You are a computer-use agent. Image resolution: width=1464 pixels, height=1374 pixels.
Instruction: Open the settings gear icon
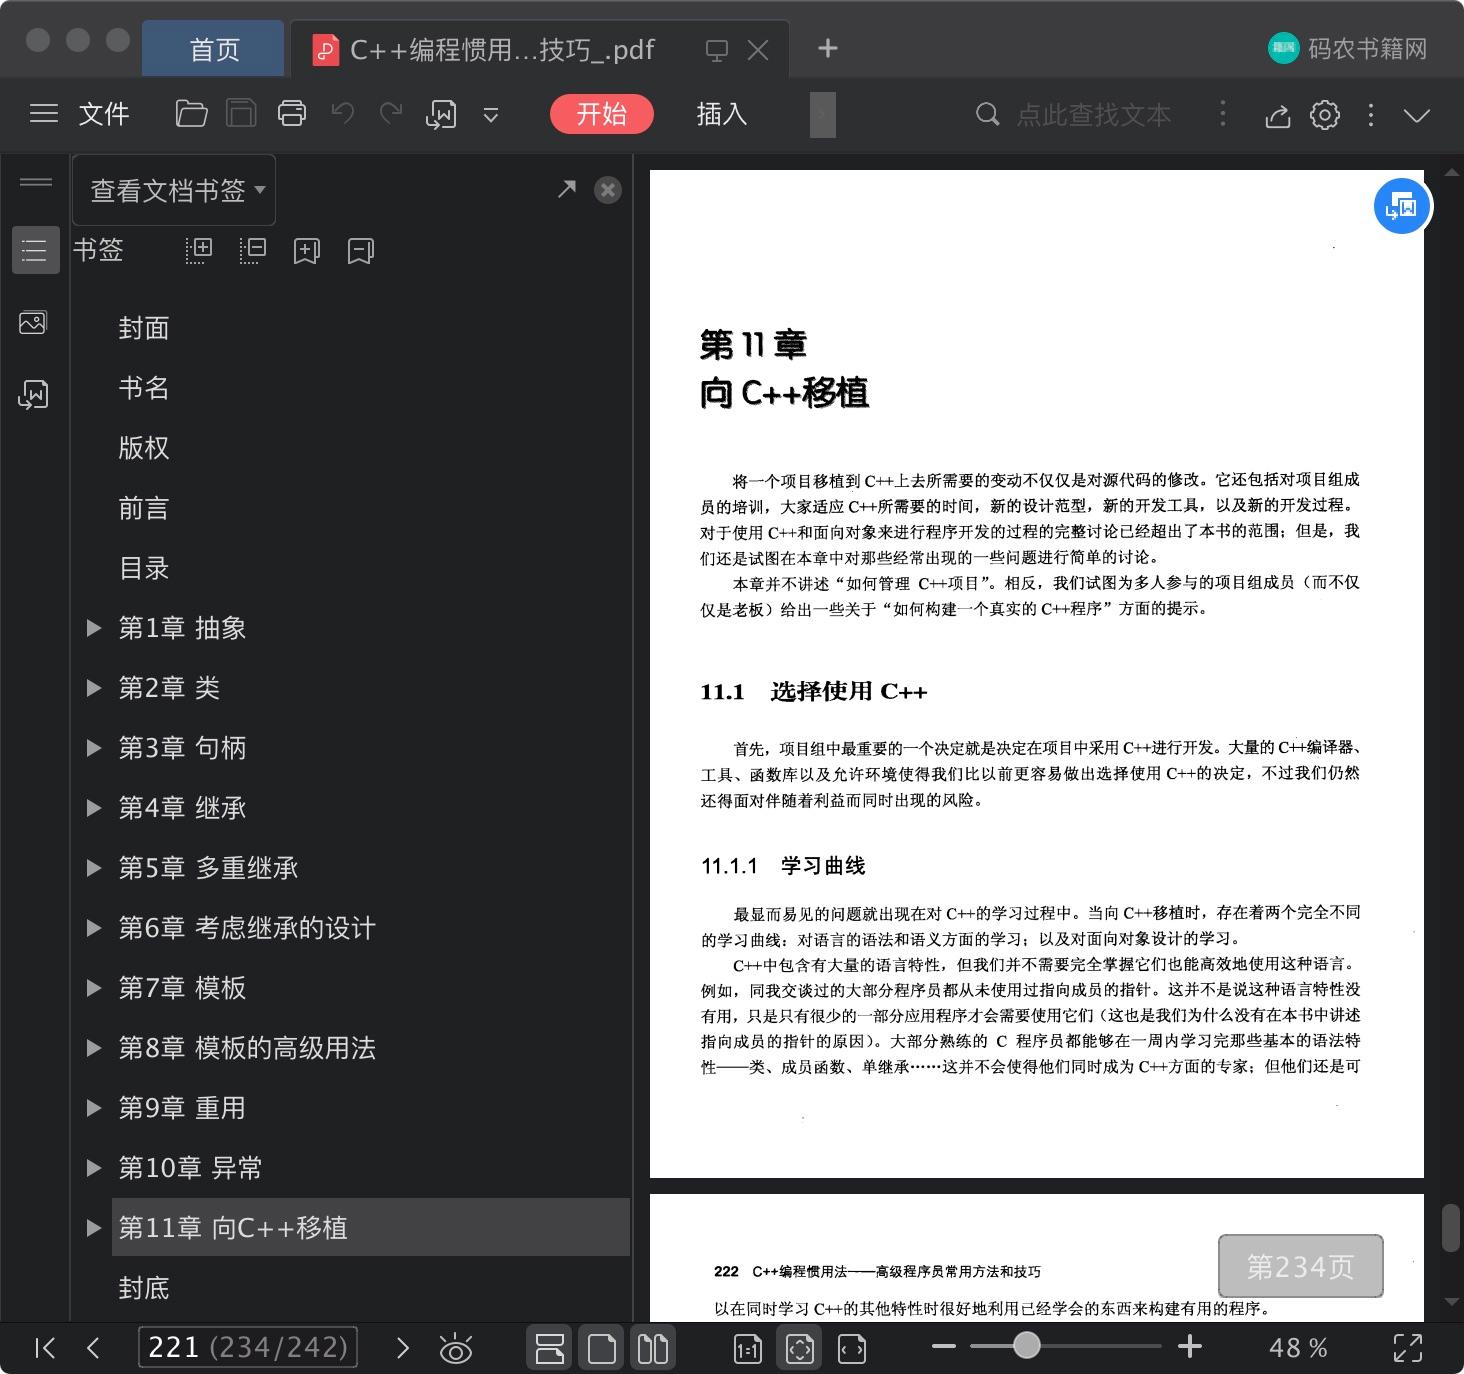1325,115
